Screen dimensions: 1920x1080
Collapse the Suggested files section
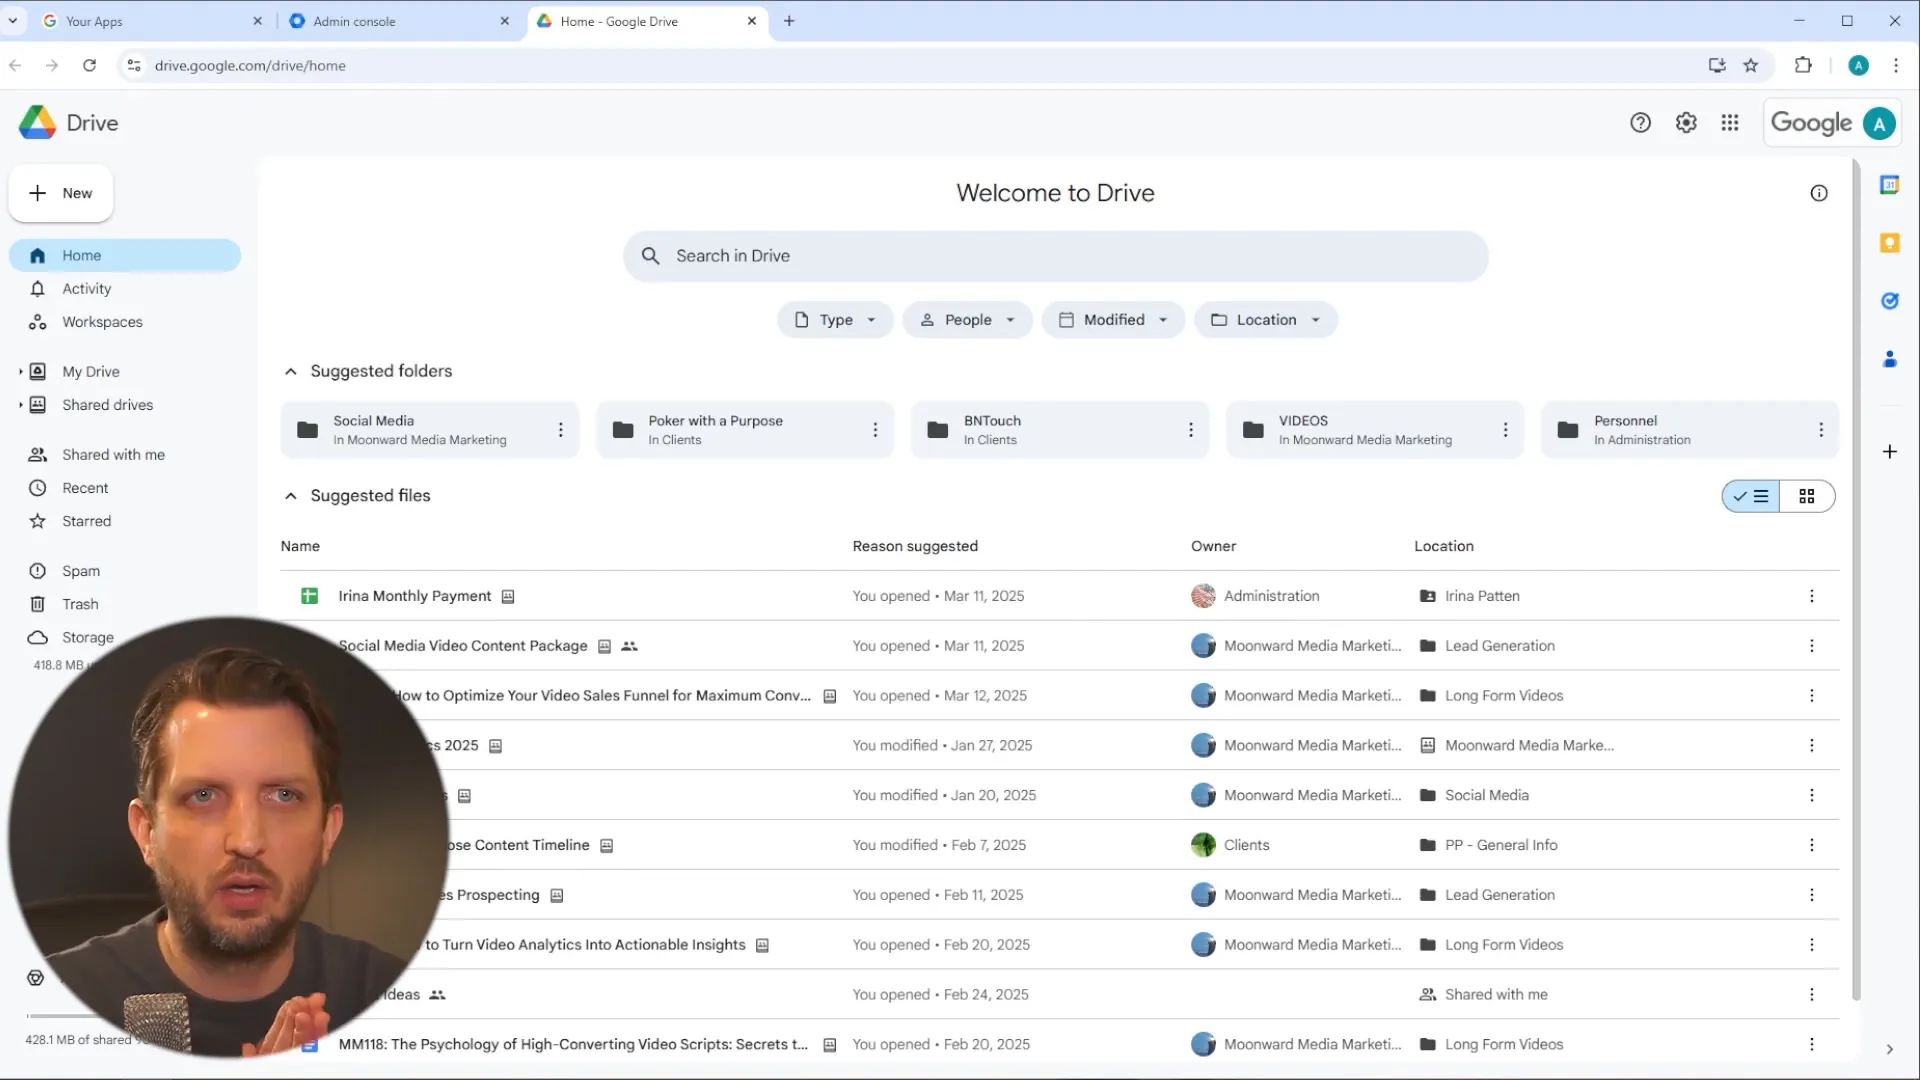click(290, 496)
